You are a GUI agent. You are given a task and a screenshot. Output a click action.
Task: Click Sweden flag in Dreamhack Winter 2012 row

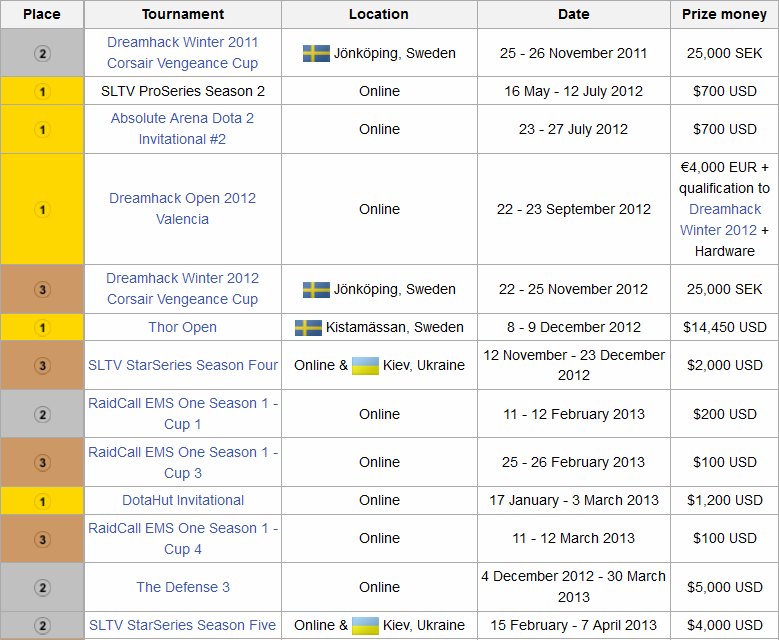coord(316,290)
